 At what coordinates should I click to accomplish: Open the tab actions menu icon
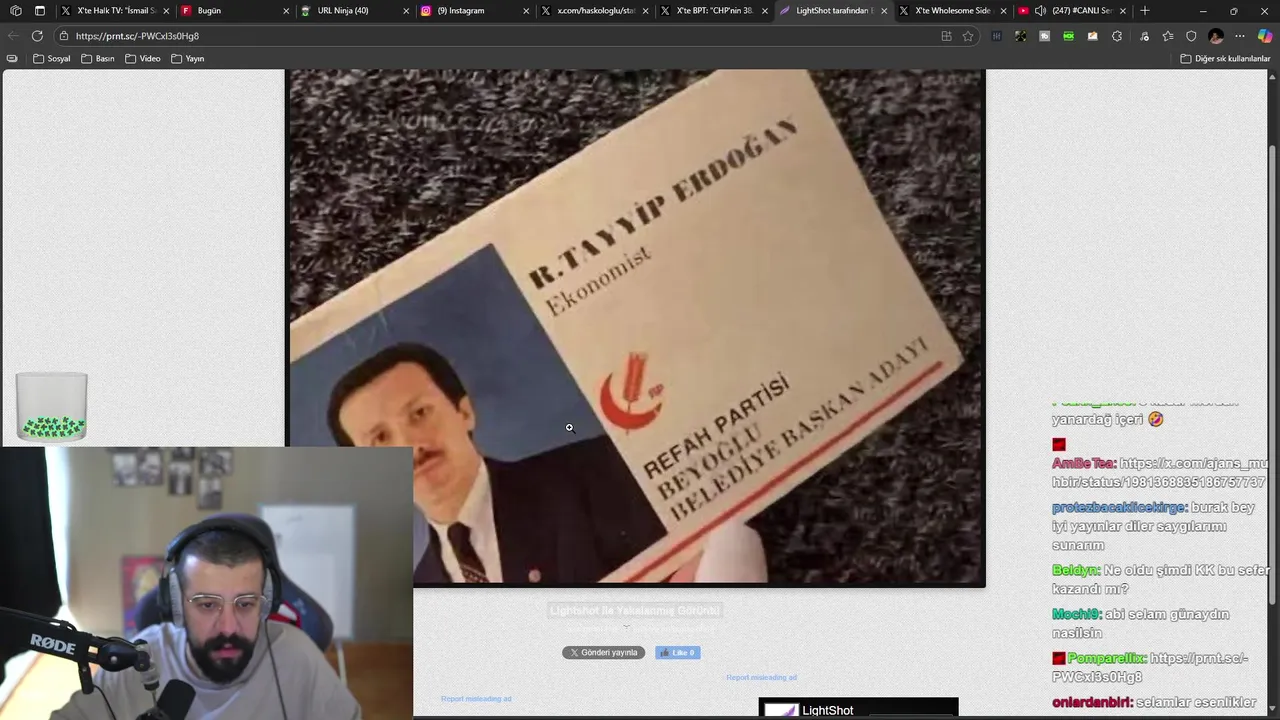coord(40,11)
